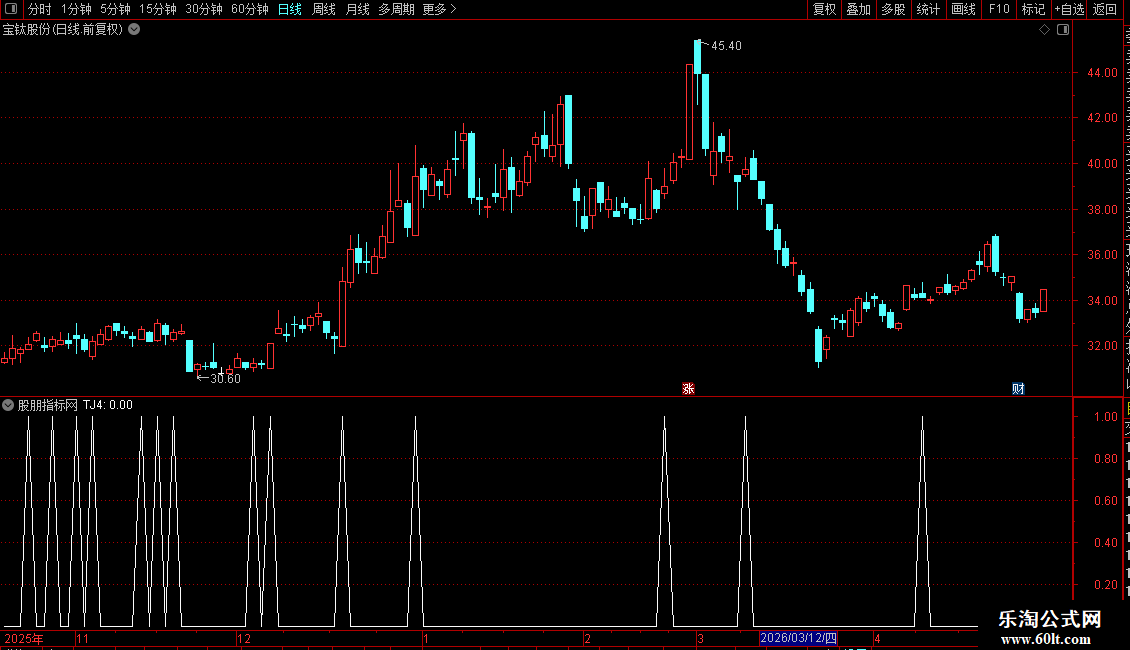Click the 36.00 price axis label
Viewport: 1130px width, 650px height.
click(1103, 254)
